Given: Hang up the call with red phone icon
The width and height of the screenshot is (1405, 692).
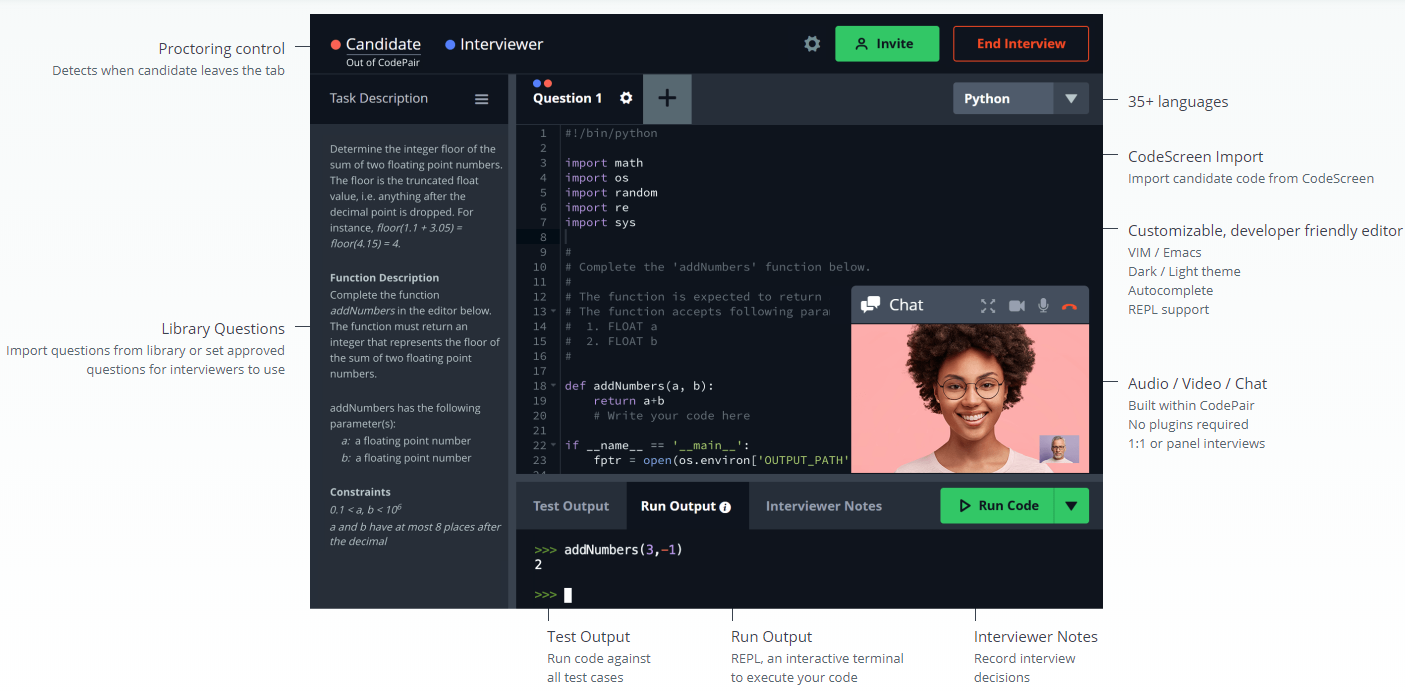Looking at the screenshot, I should (1069, 306).
